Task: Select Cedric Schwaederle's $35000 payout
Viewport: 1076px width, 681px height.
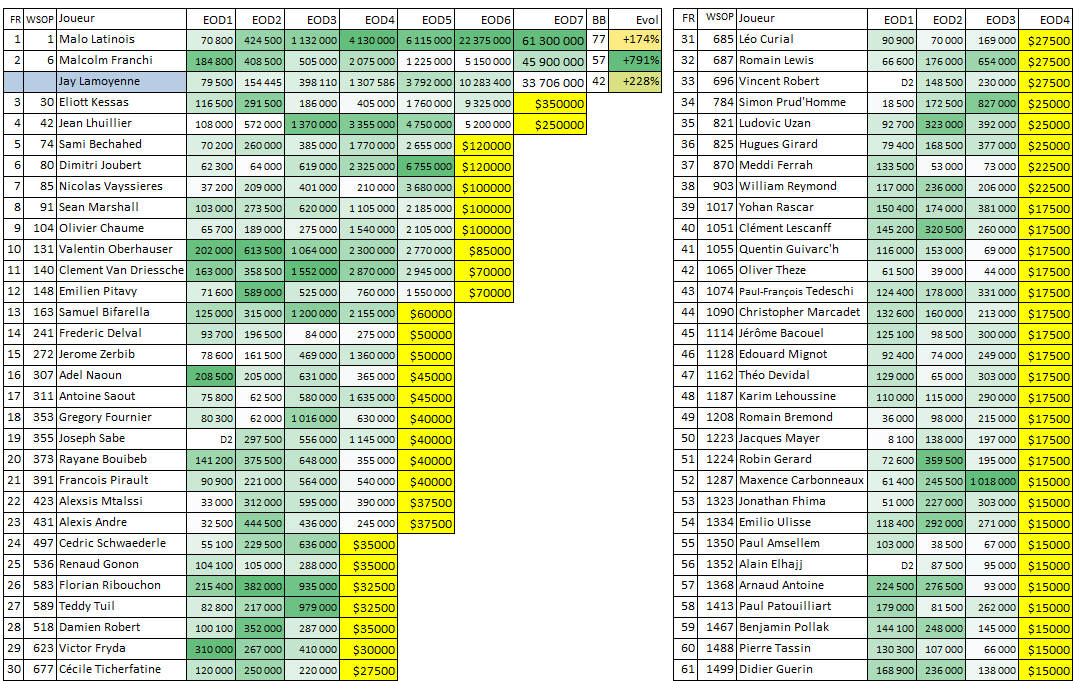Action: point(369,544)
